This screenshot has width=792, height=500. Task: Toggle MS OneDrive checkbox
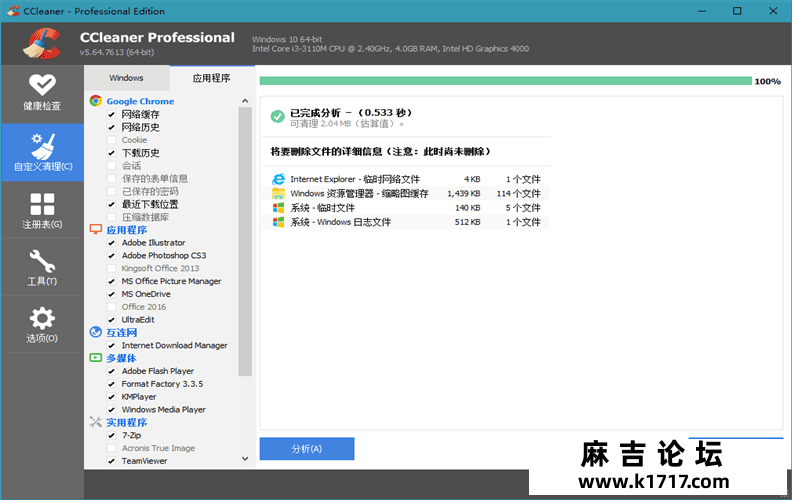(112, 294)
